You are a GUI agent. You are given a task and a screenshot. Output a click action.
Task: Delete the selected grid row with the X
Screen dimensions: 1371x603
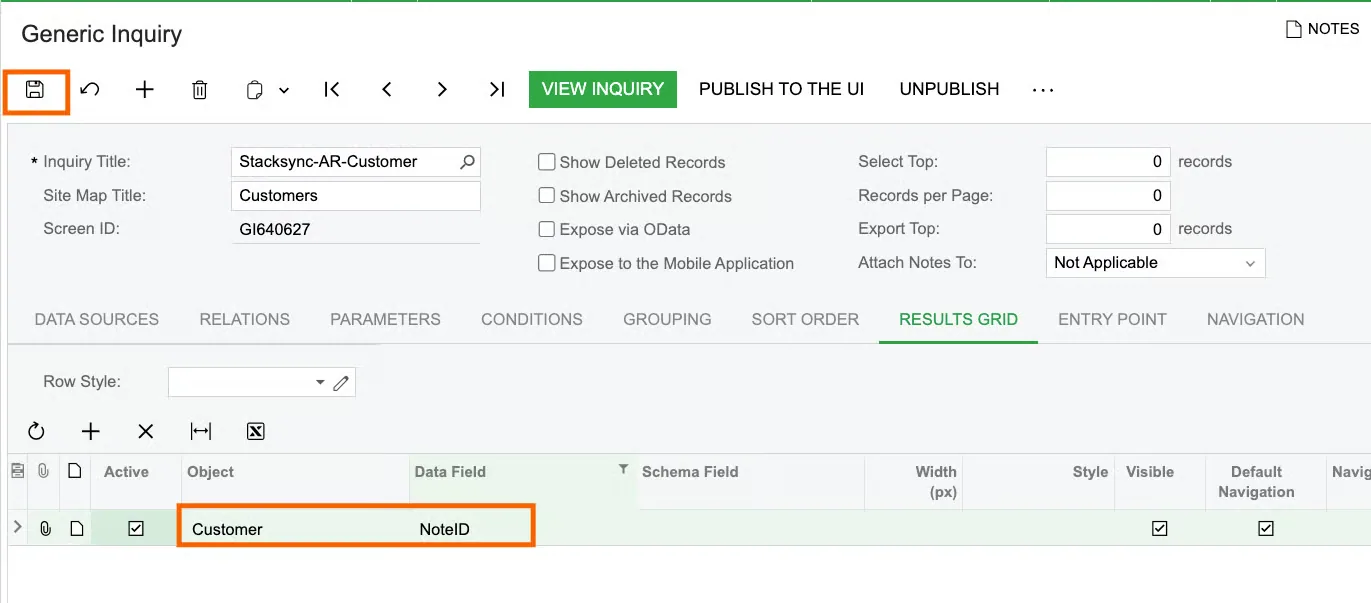(x=146, y=431)
